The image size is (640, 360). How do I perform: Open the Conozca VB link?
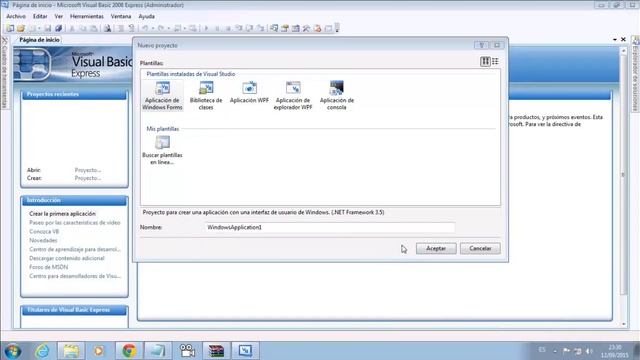(x=44, y=231)
